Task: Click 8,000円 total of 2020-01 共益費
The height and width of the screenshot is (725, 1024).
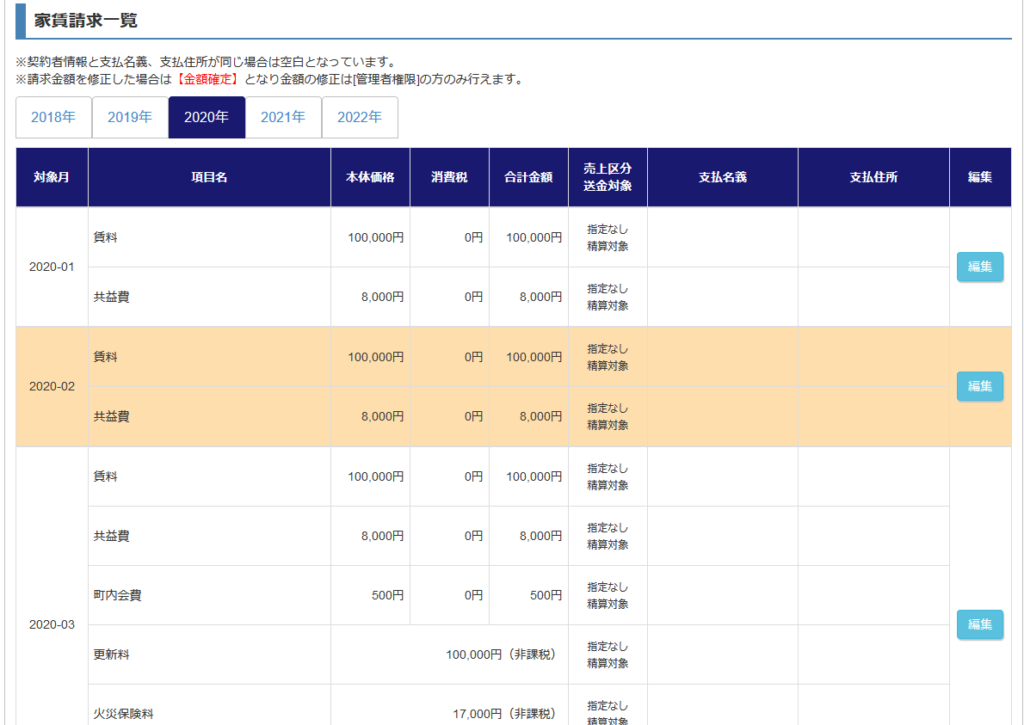Action: 541,297
